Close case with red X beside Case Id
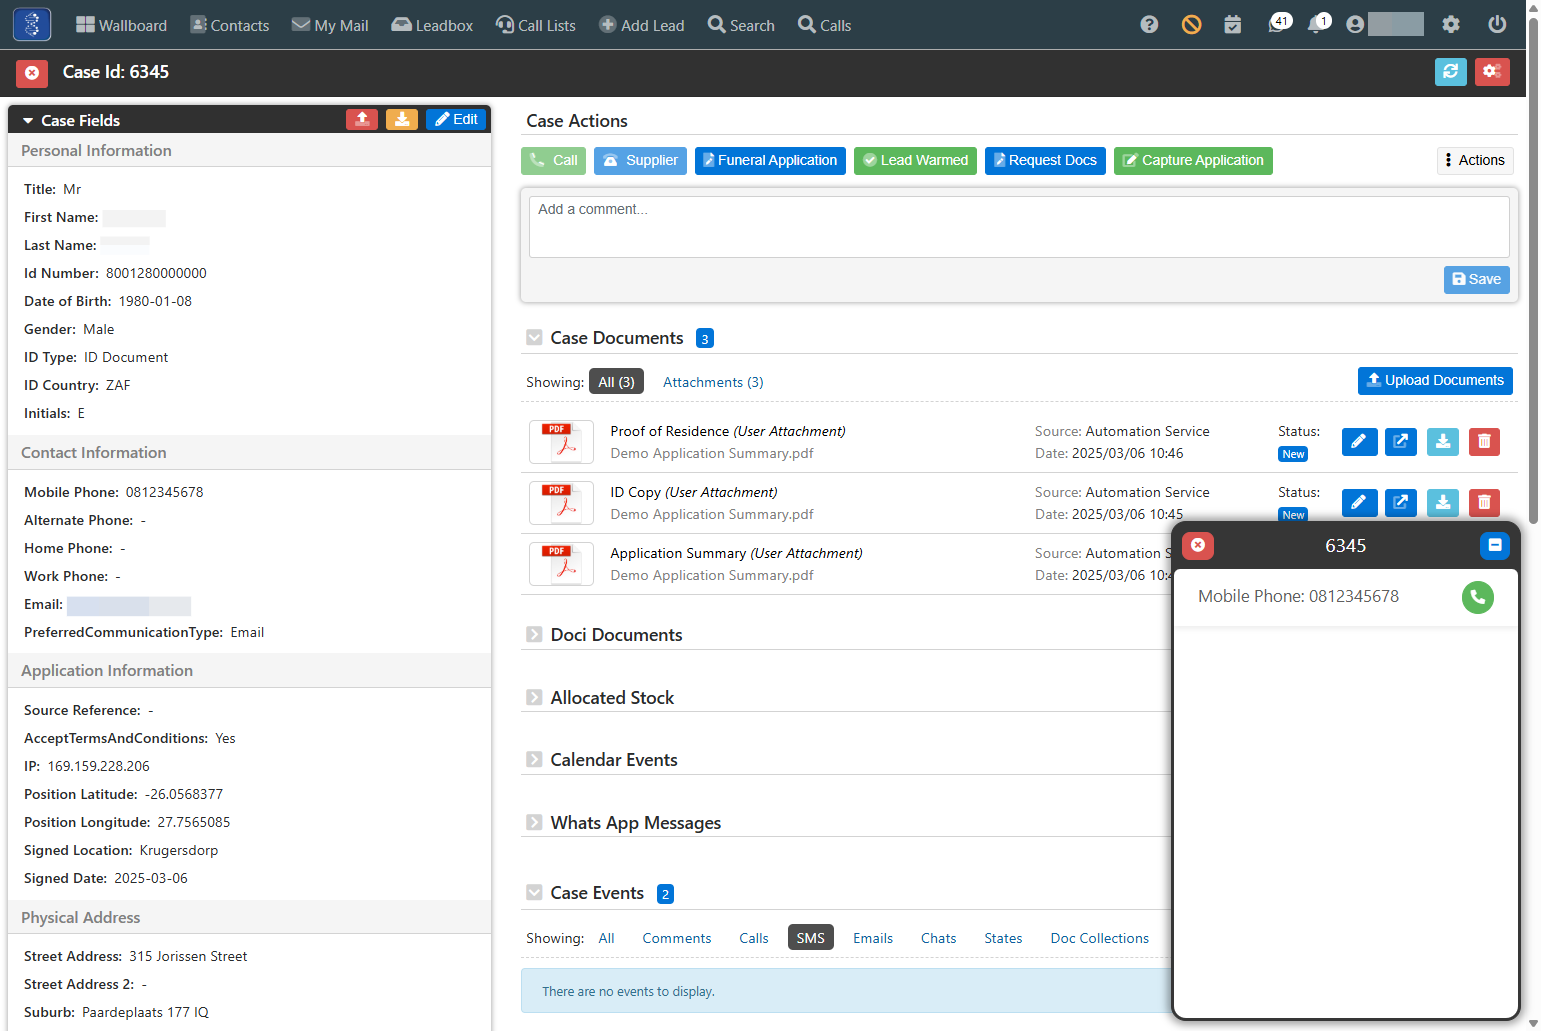Viewport: 1541px width, 1031px height. tap(32, 73)
